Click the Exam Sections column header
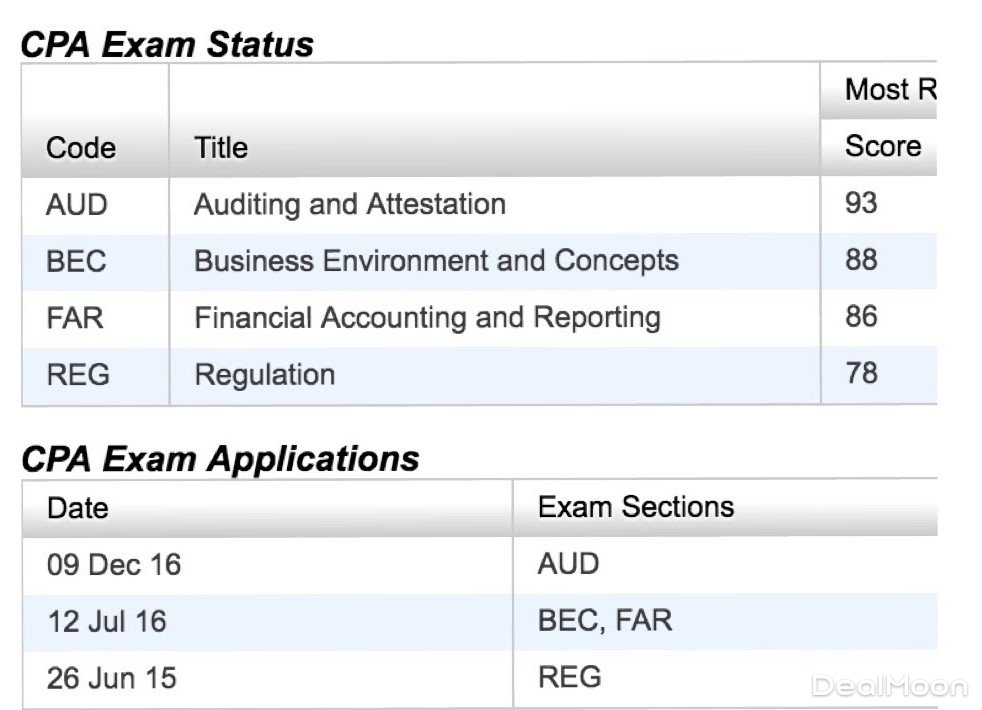This screenshot has height=710, width=982. pos(636,507)
